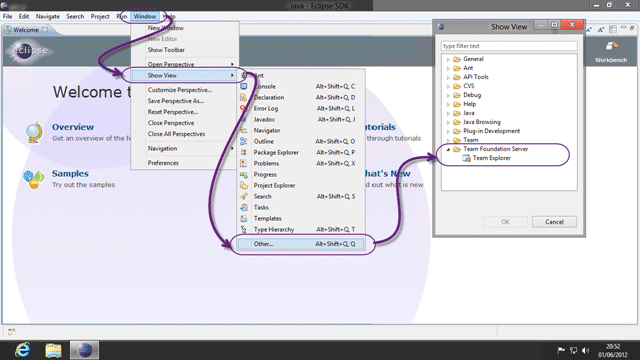The height and width of the screenshot is (360, 640).
Task: Choose Javadoc from Show View menu
Action: tap(264, 119)
